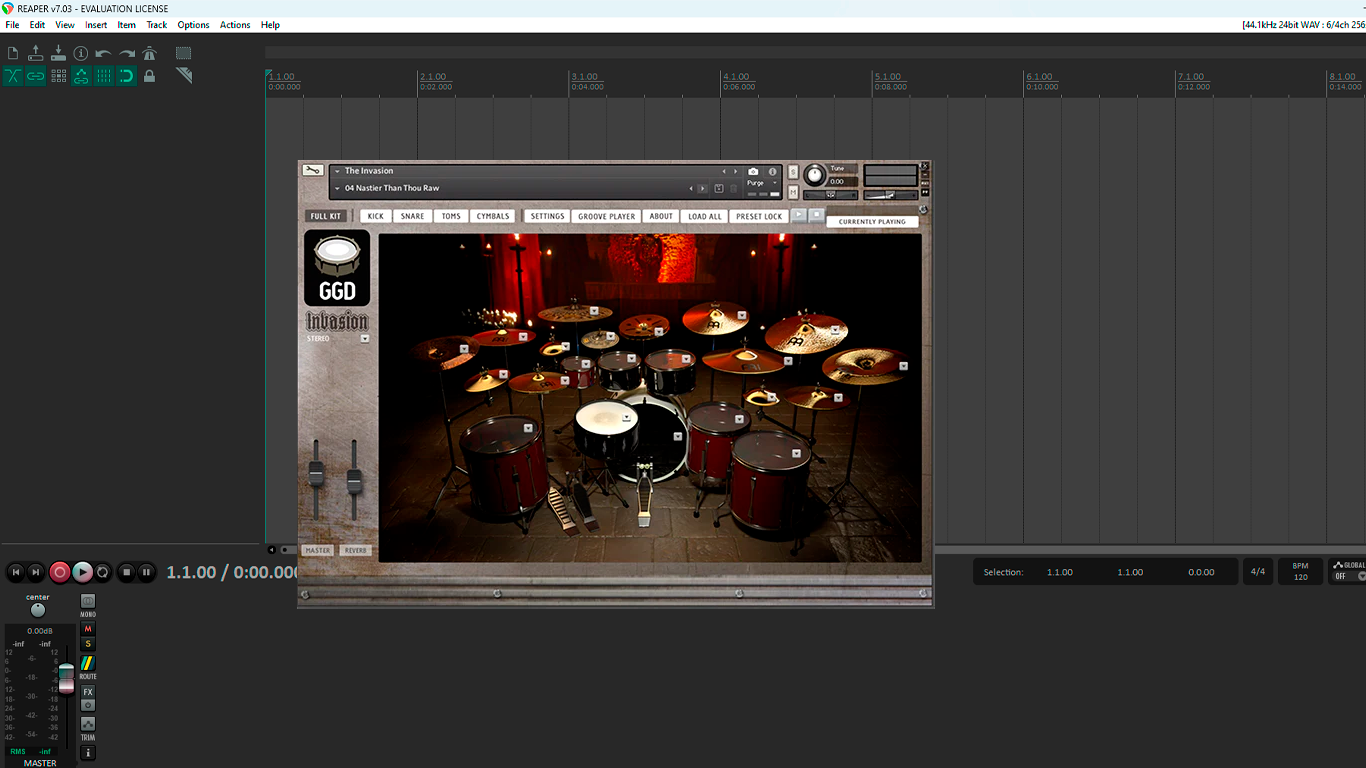The width and height of the screenshot is (1366, 768).
Task: Click the triangular ruler icon in toolbar
Action: [184, 76]
